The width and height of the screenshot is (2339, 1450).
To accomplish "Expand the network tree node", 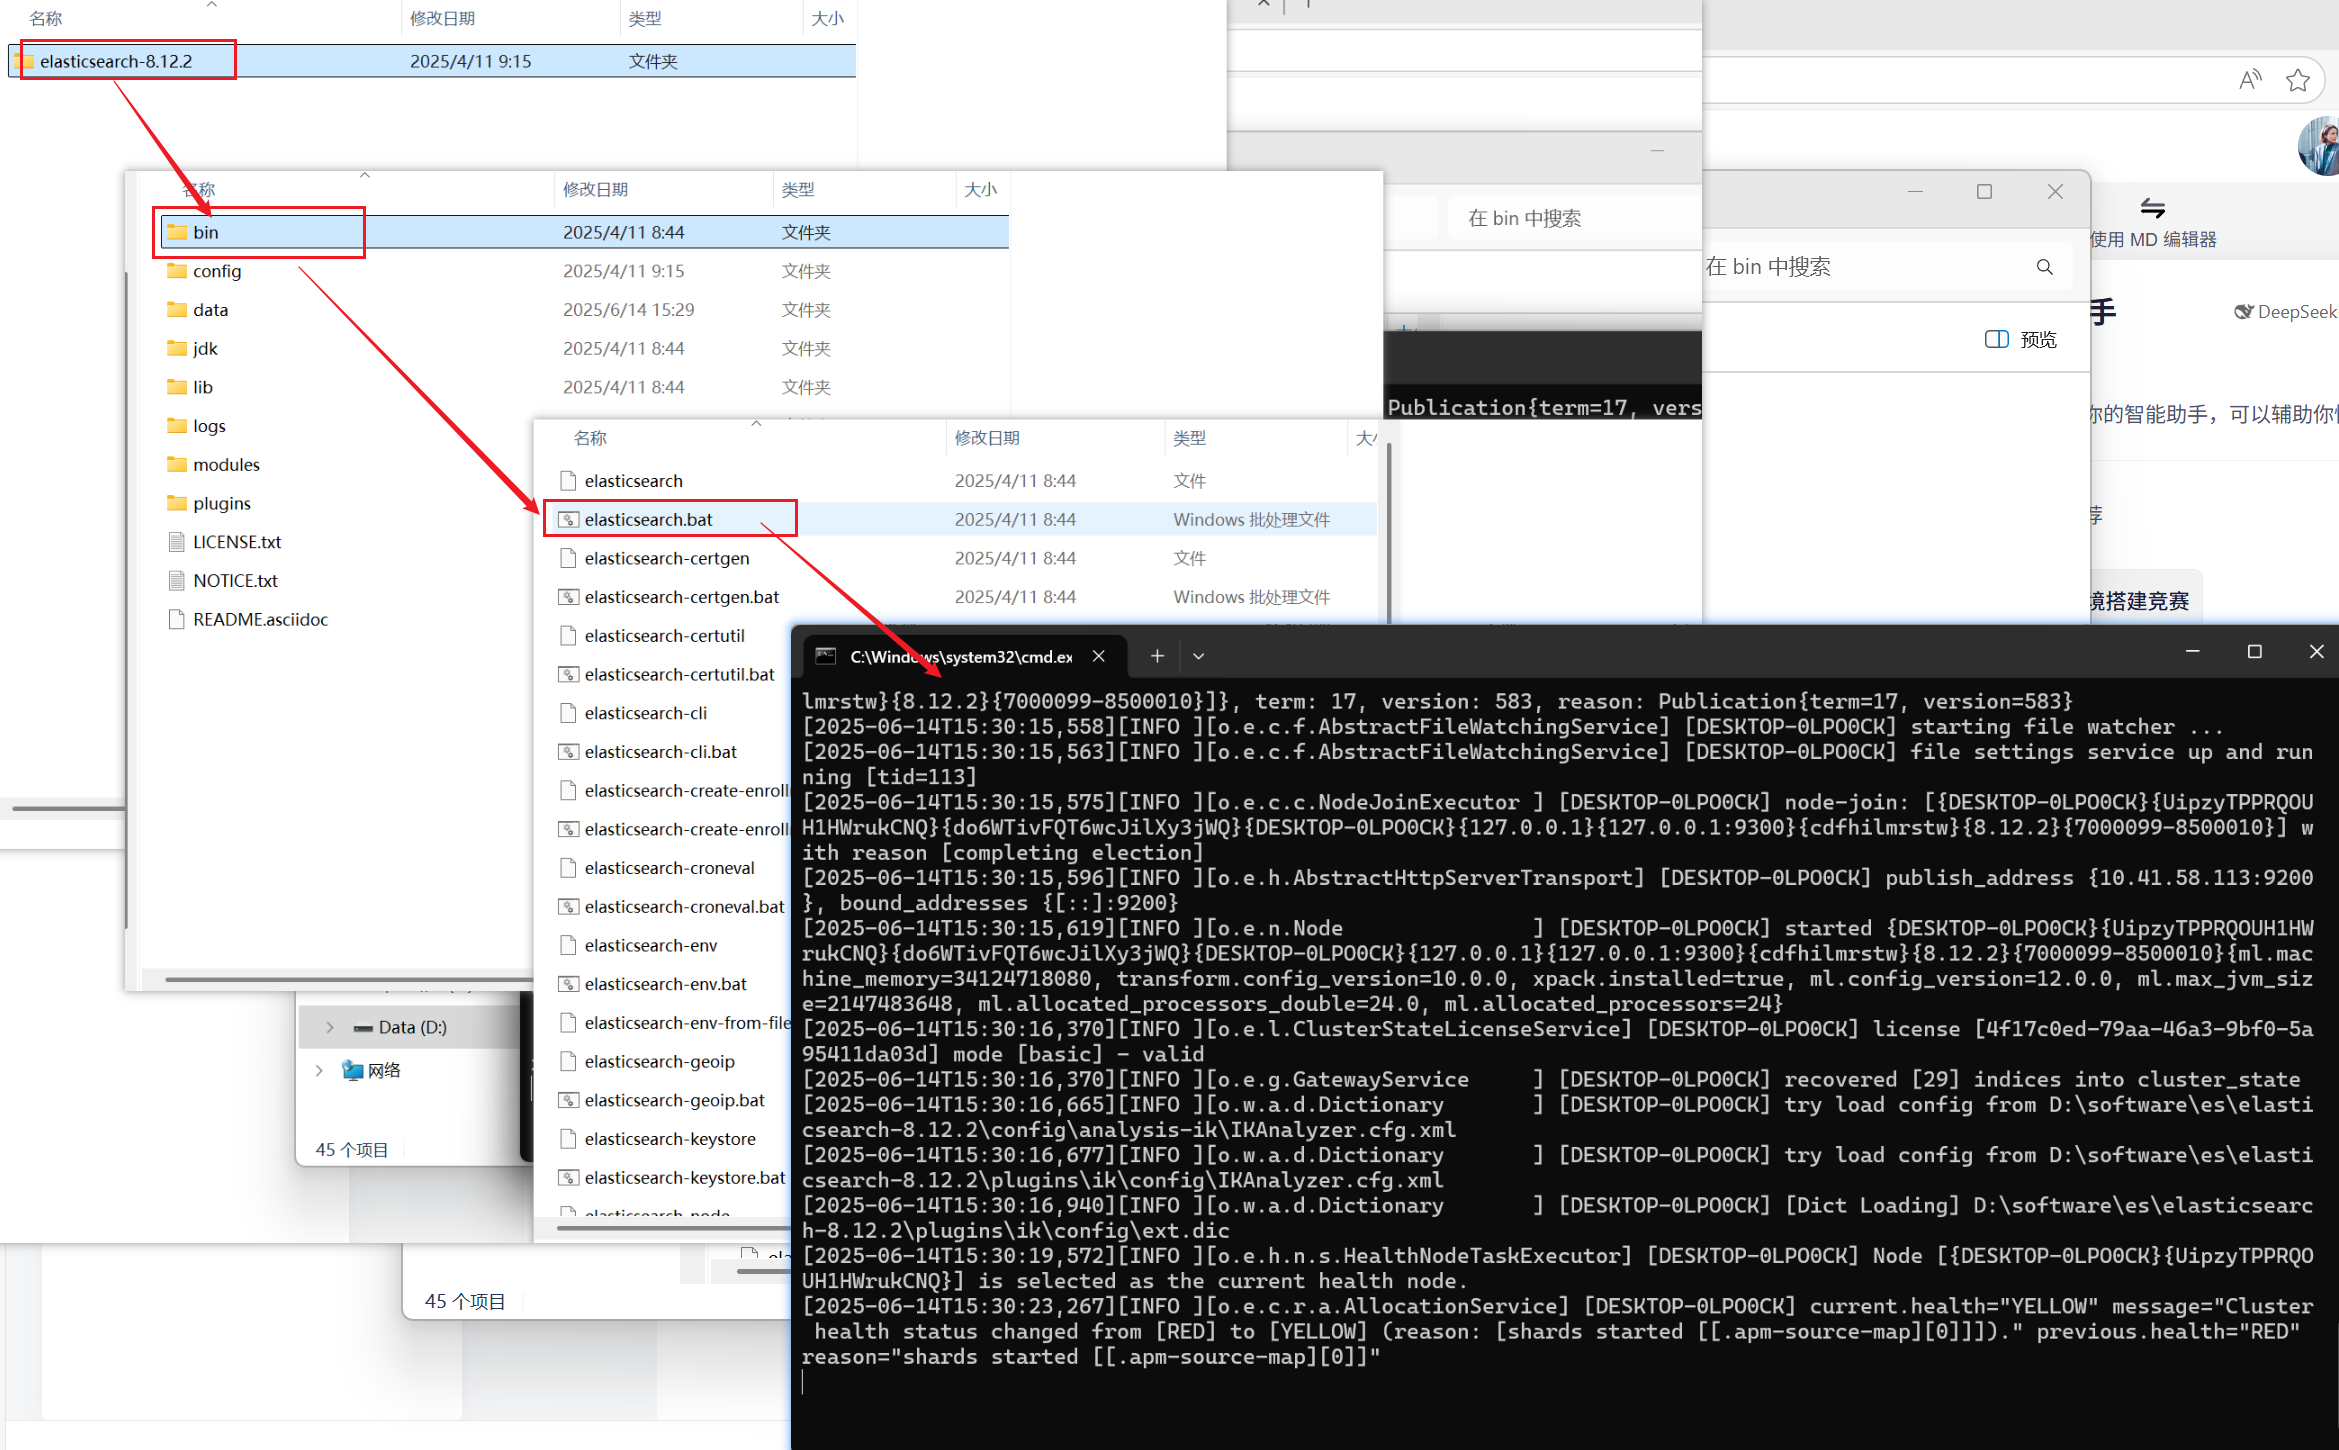I will pyautogui.click(x=319, y=1070).
